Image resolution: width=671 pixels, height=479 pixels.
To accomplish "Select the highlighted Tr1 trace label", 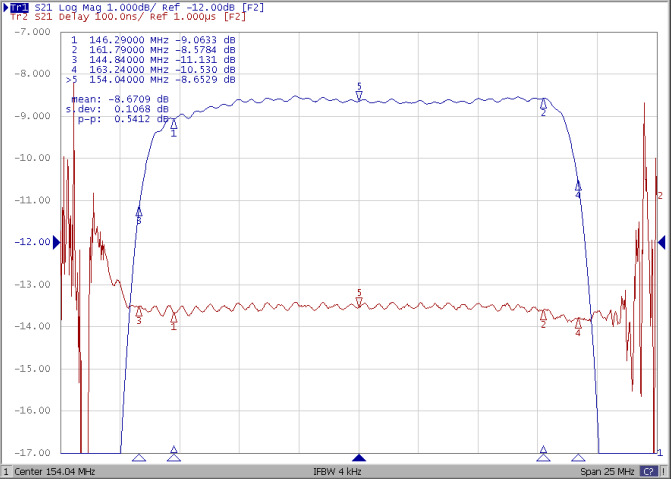I will (x=19, y=6).
